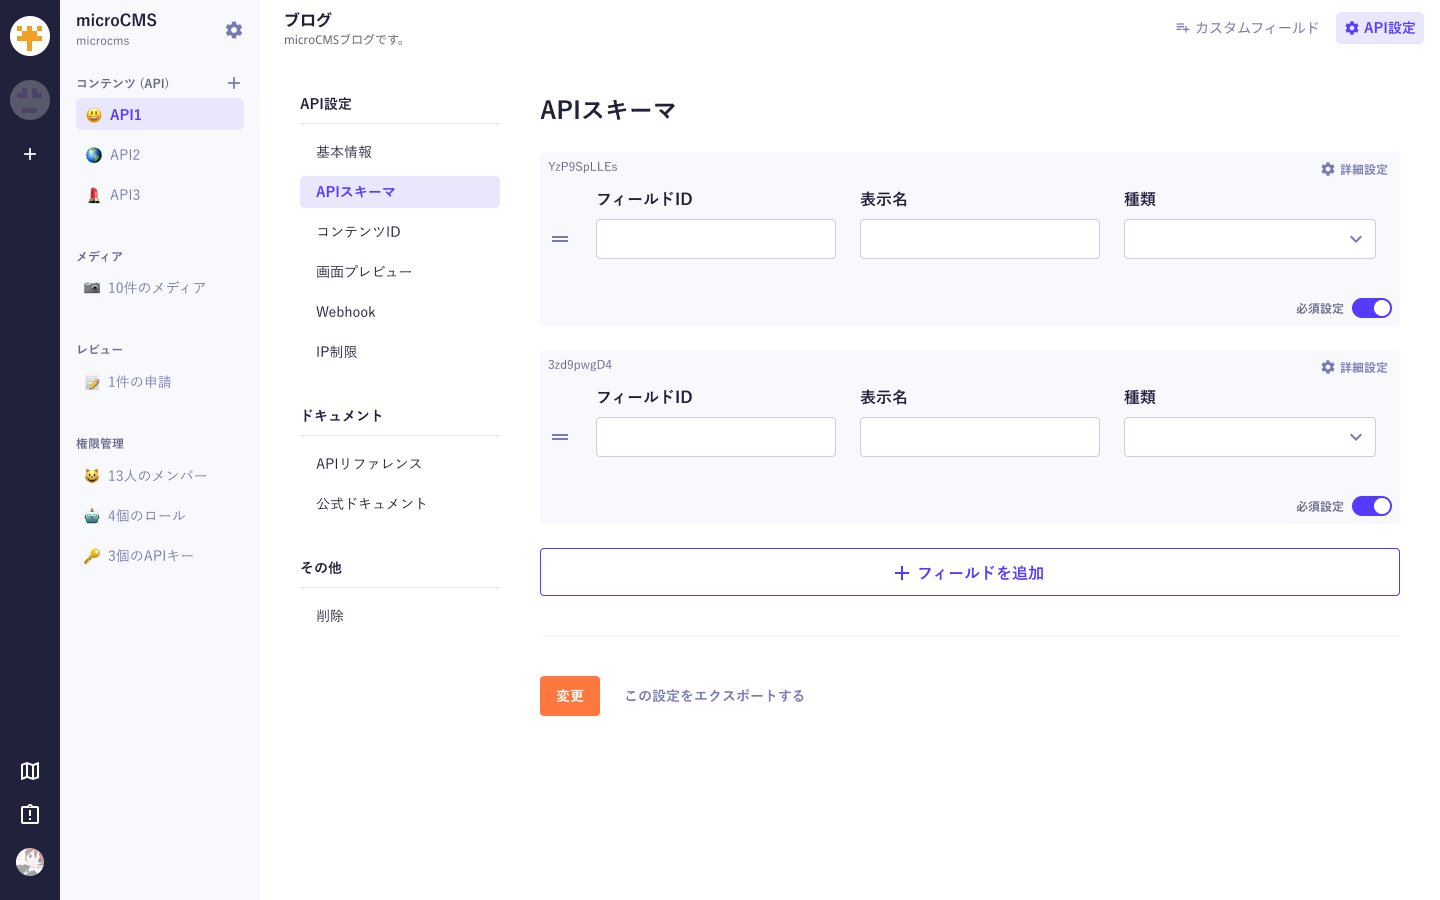Open 詳細設定 for field YzP9SpLLEs
Viewport: 1440px width, 900px height.
tap(1354, 169)
